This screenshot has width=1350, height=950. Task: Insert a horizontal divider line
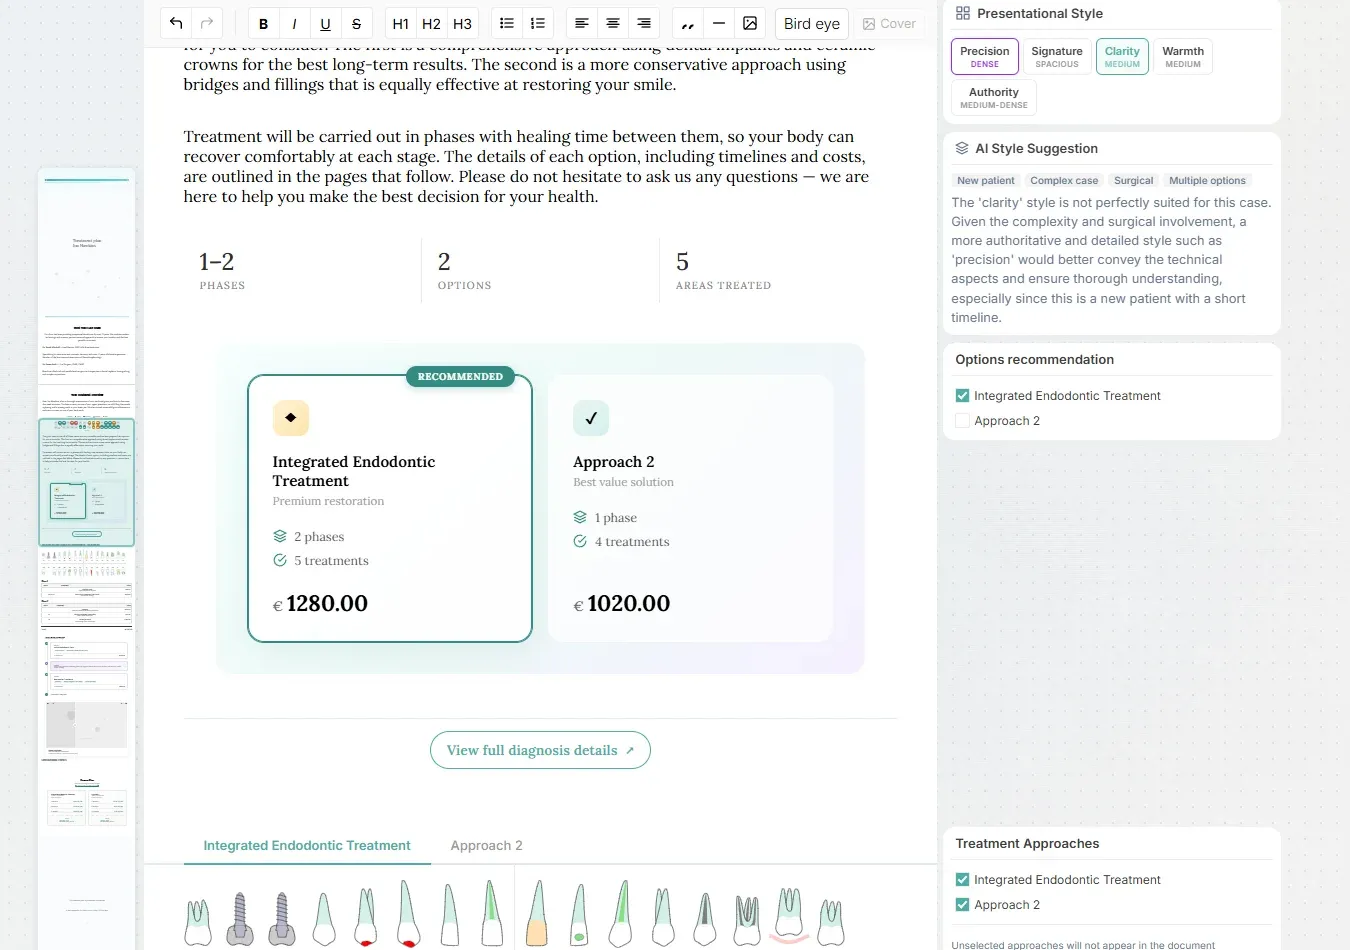(x=718, y=23)
